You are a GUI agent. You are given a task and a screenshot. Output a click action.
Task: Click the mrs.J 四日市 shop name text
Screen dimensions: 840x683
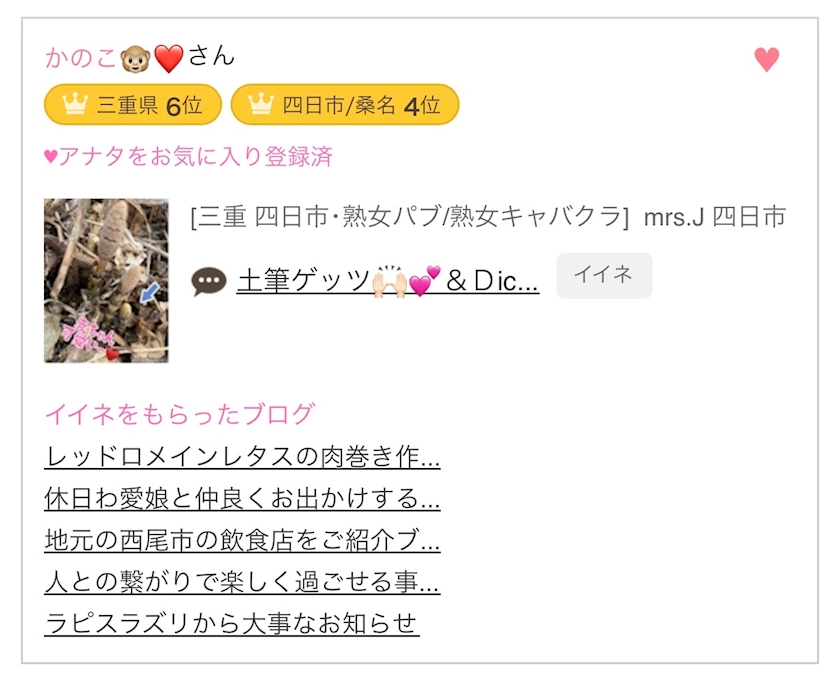(714, 217)
